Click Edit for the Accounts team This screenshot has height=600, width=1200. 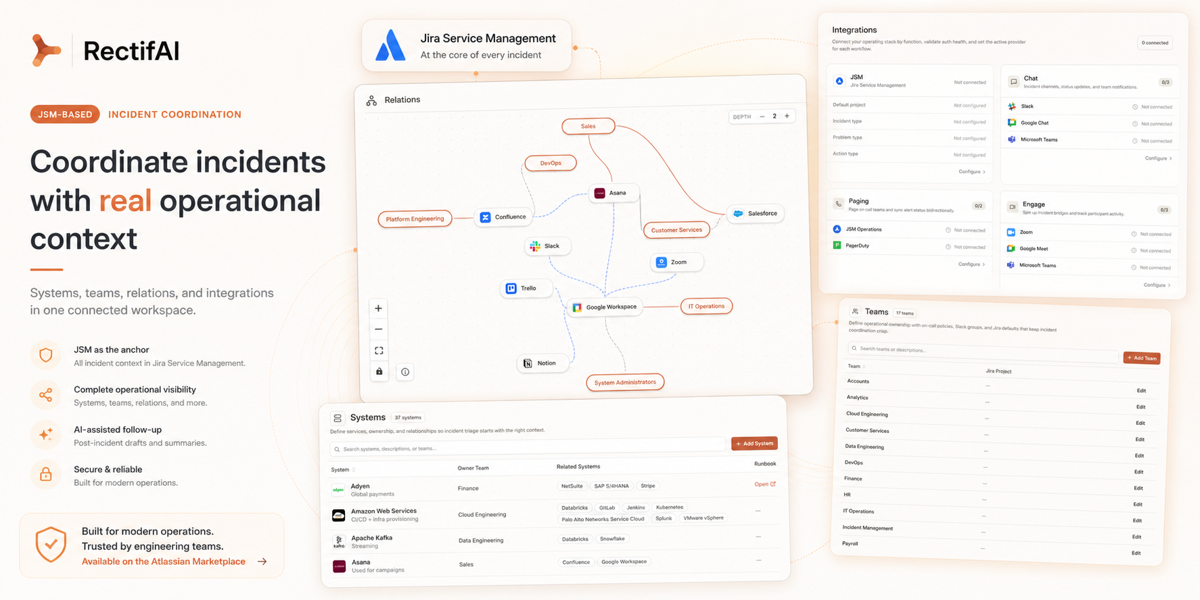1140,391
